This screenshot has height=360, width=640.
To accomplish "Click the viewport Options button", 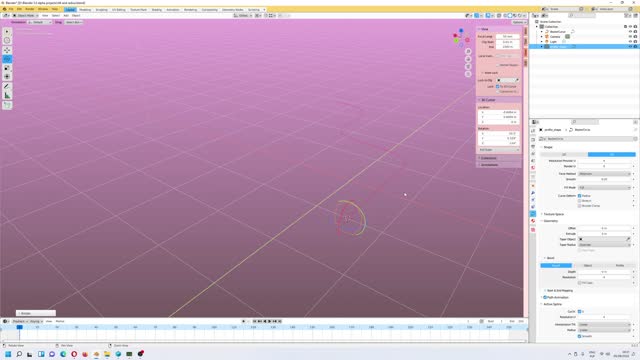I will [518, 22].
